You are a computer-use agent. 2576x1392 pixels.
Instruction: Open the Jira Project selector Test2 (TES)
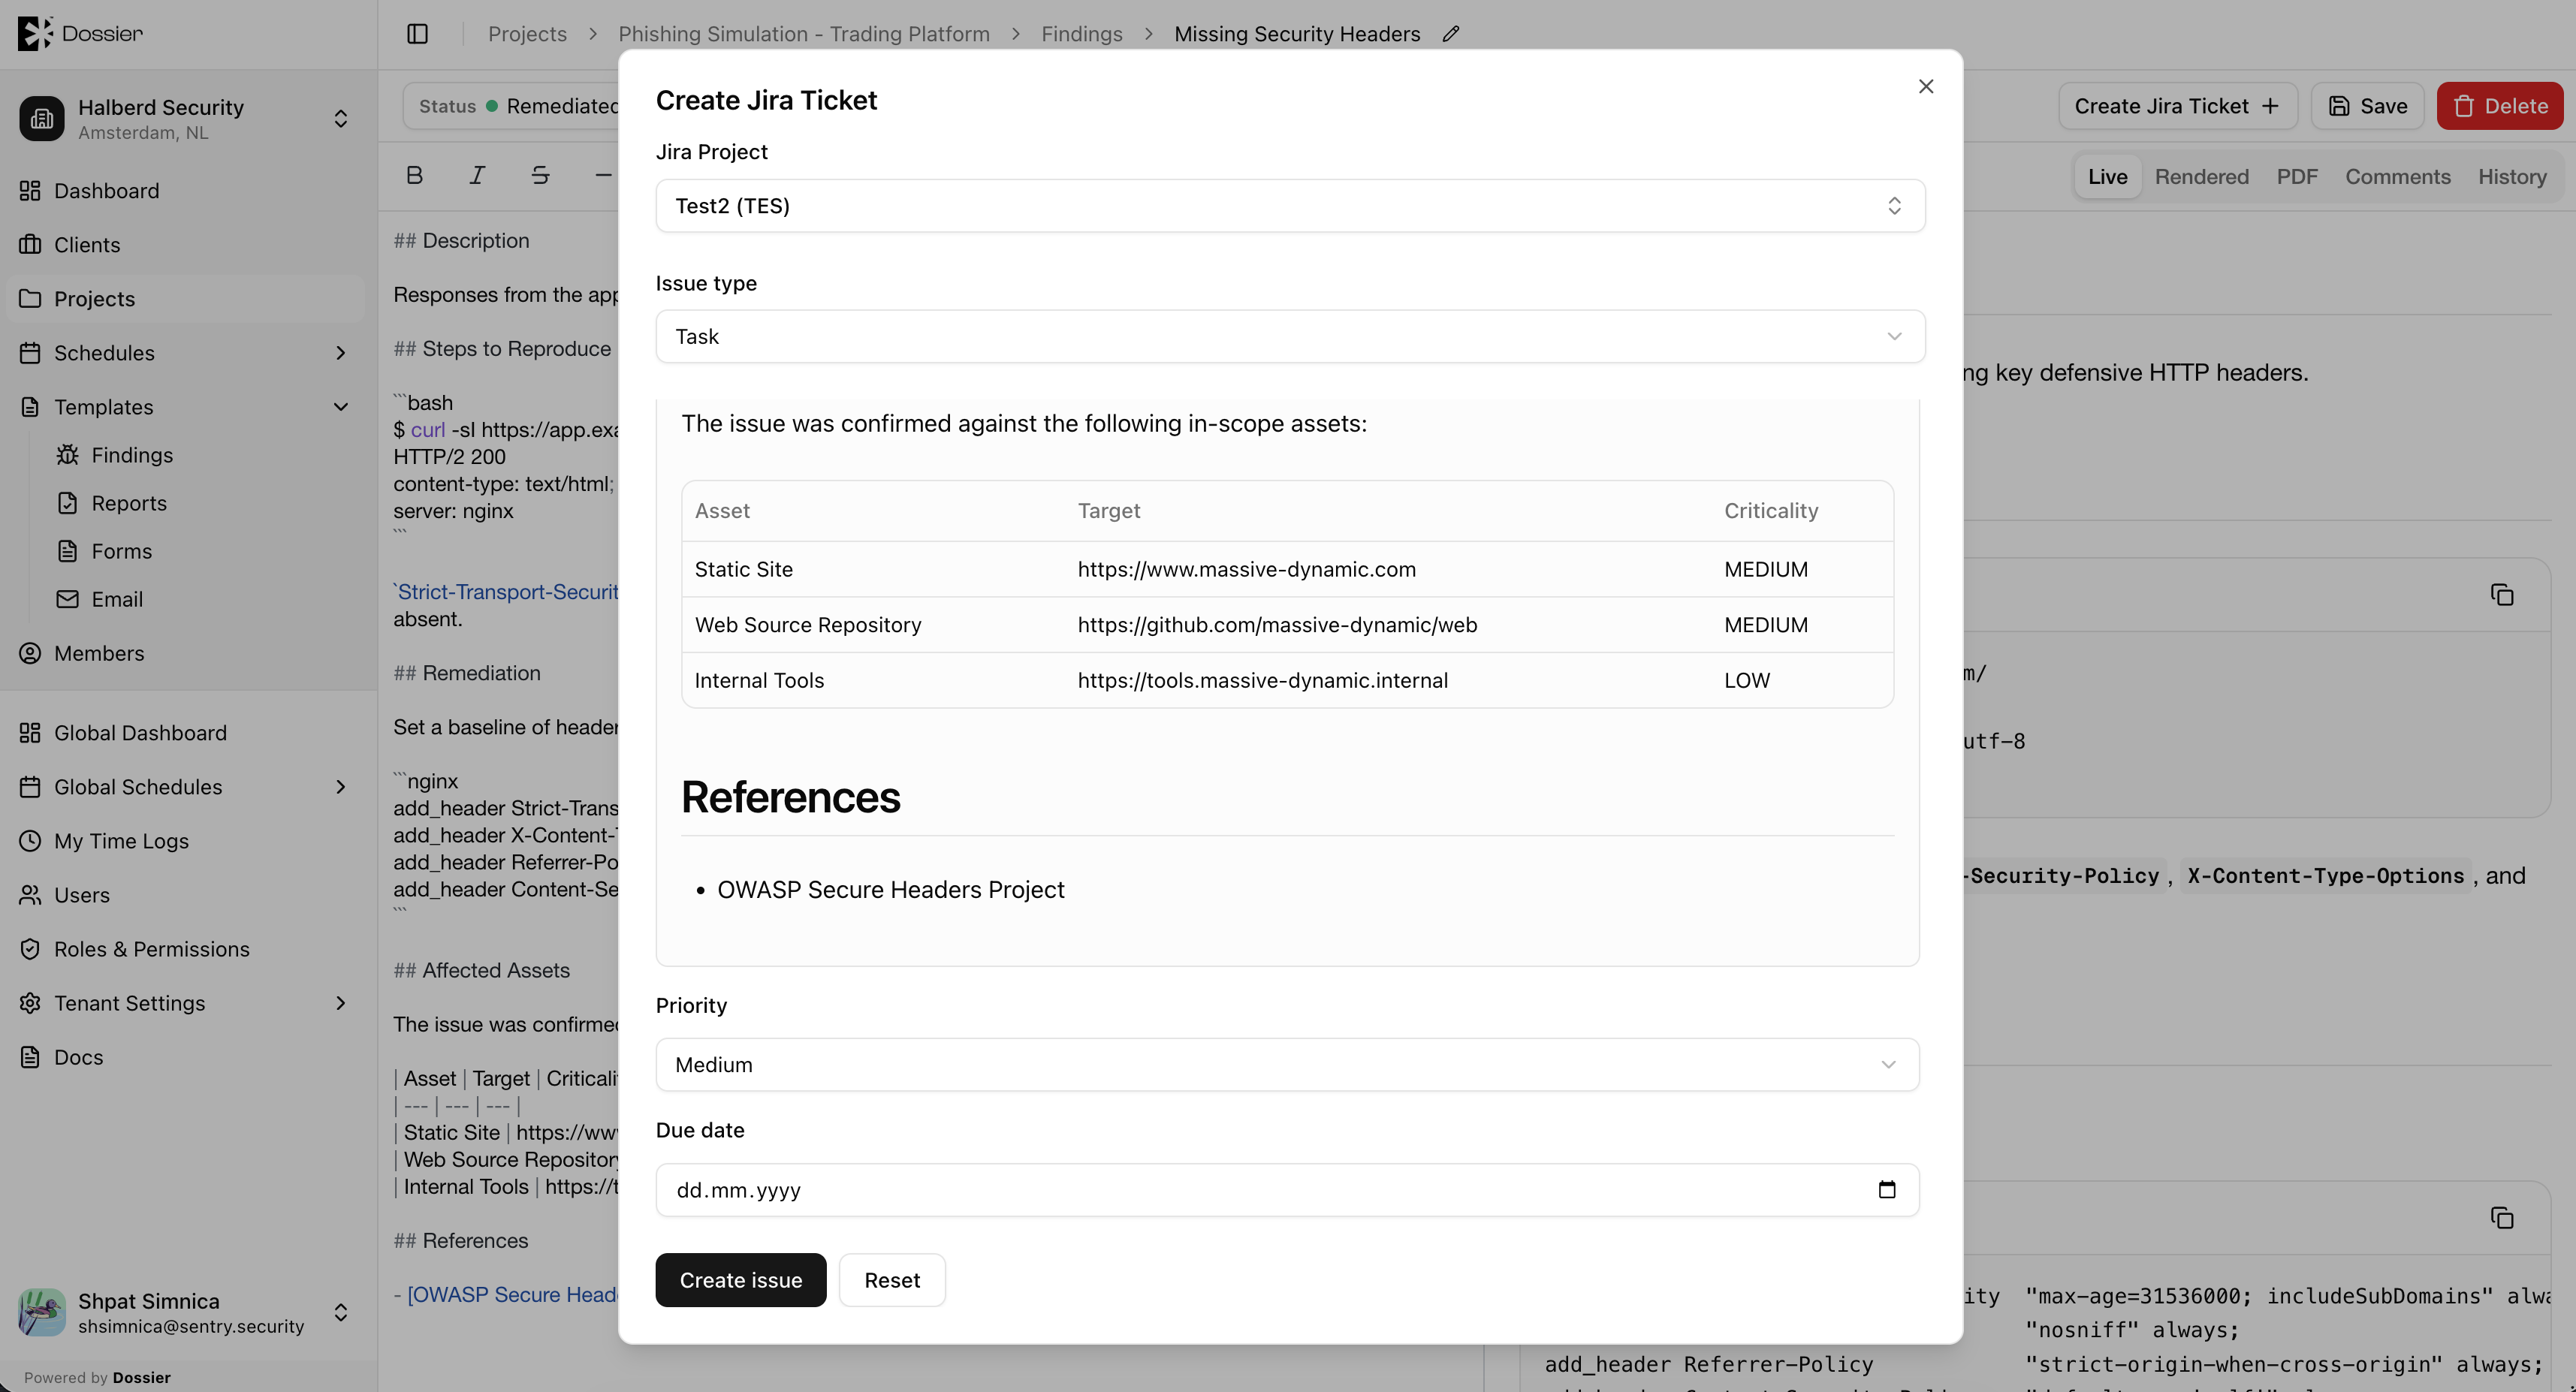1290,206
